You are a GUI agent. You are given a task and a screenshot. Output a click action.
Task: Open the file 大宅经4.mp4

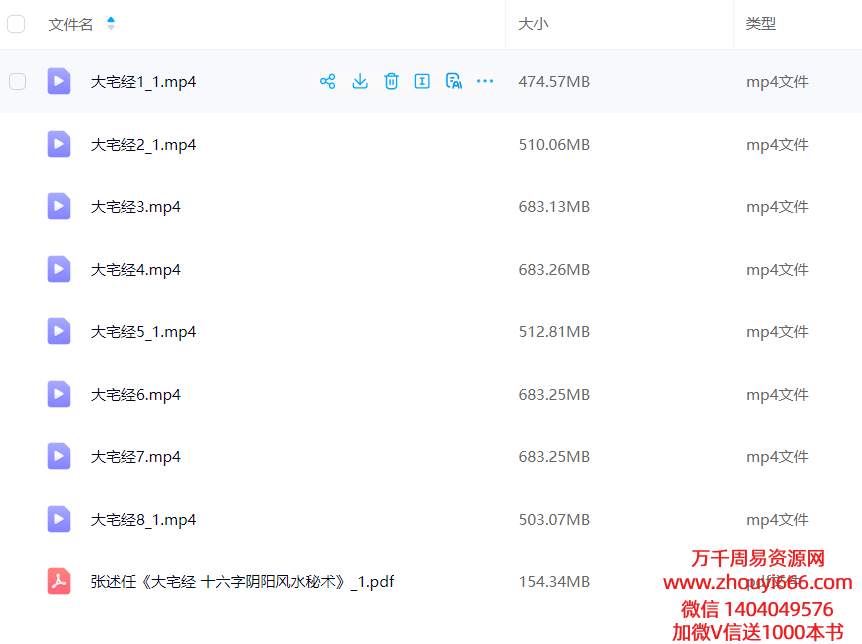coord(136,270)
